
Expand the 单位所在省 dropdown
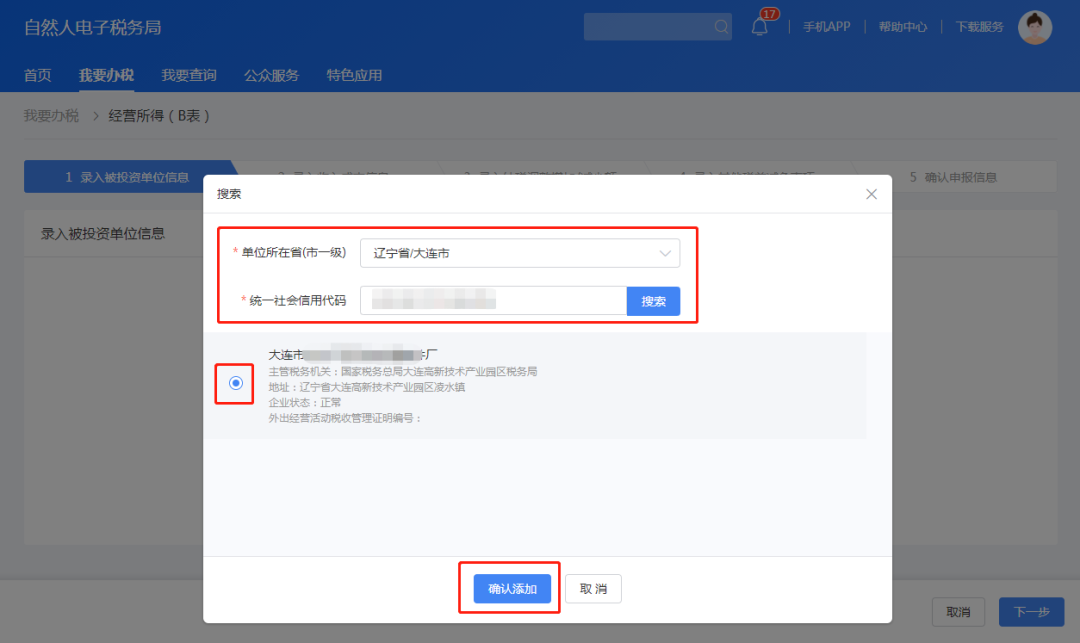[x=520, y=253]
